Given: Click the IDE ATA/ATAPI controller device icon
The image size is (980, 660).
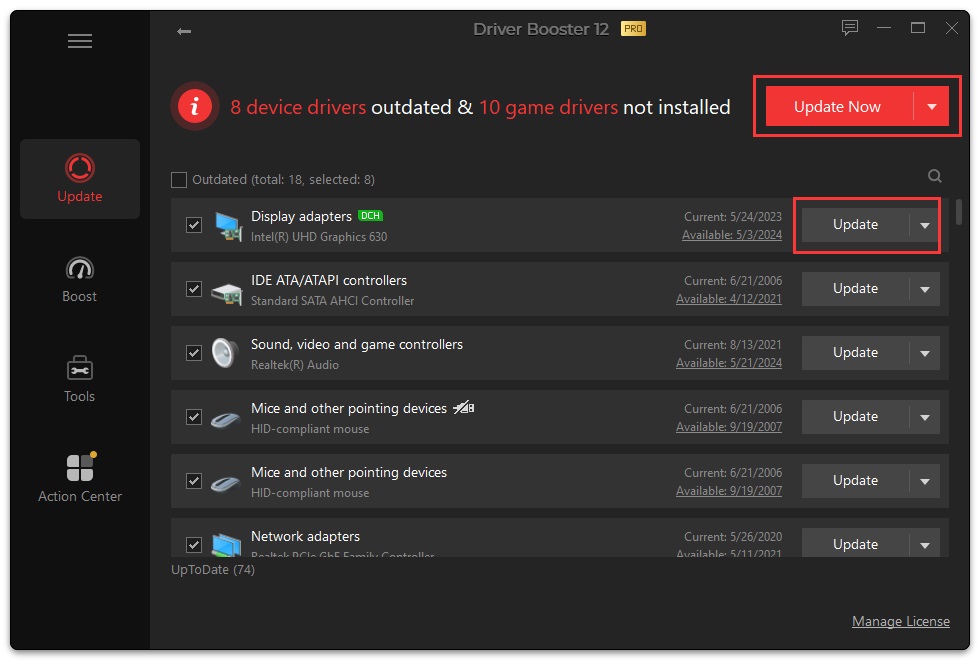Looking at the screenshot, I should pos(227,293).
